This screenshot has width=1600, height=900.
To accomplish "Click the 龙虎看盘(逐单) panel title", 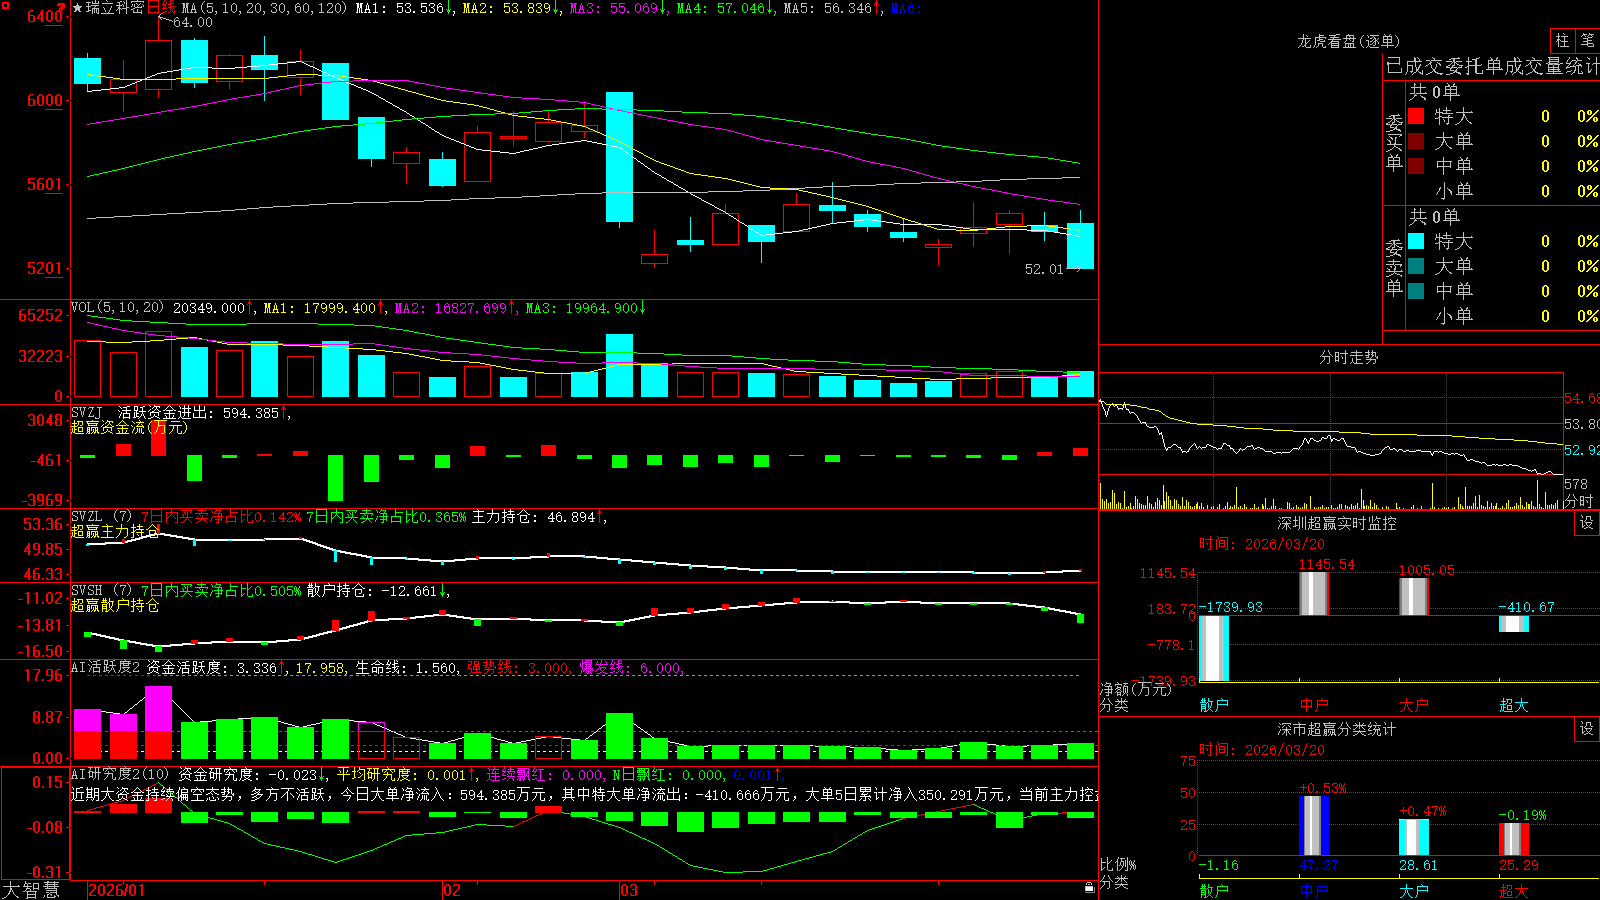I will pos(1349,41).
